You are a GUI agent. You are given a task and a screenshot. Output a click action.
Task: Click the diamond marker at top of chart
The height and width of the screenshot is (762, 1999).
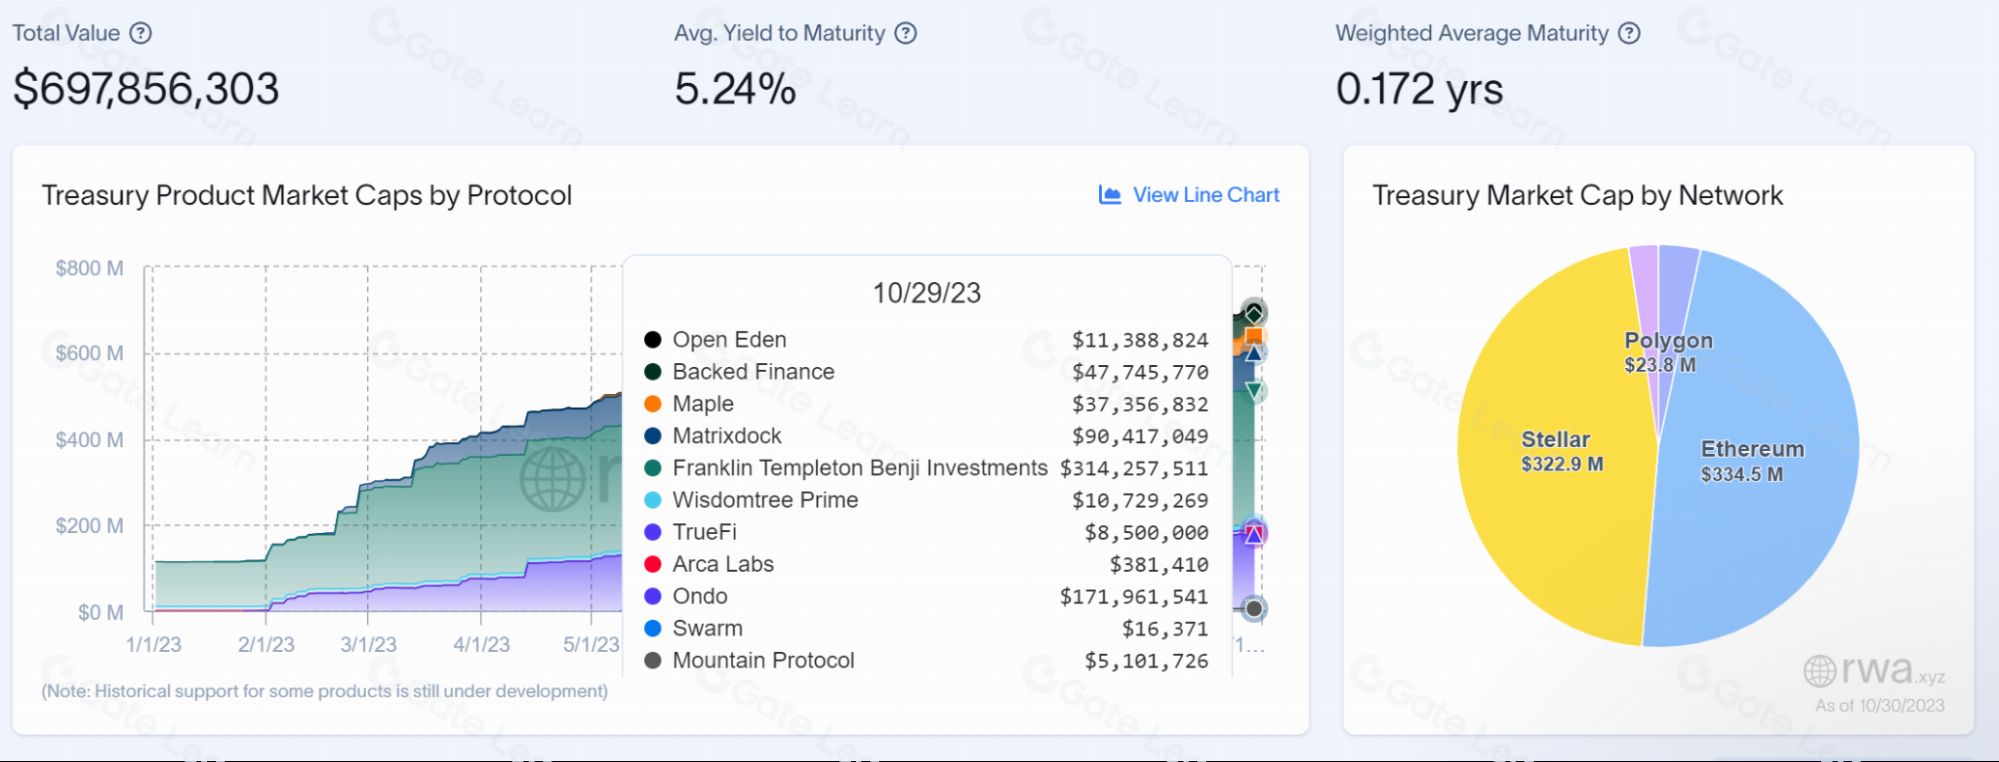click(x=1254, y=313)
